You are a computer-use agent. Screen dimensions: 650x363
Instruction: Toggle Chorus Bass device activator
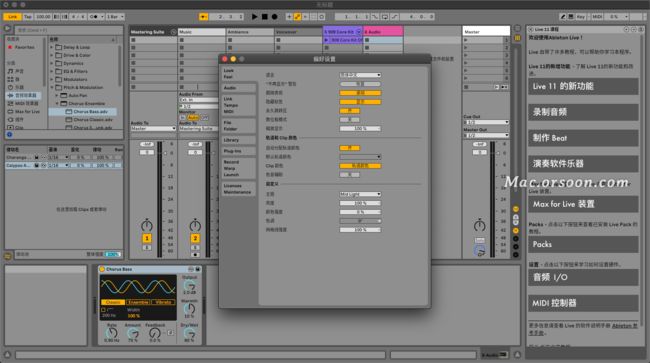pyautogui.click(x=102, y=269)
